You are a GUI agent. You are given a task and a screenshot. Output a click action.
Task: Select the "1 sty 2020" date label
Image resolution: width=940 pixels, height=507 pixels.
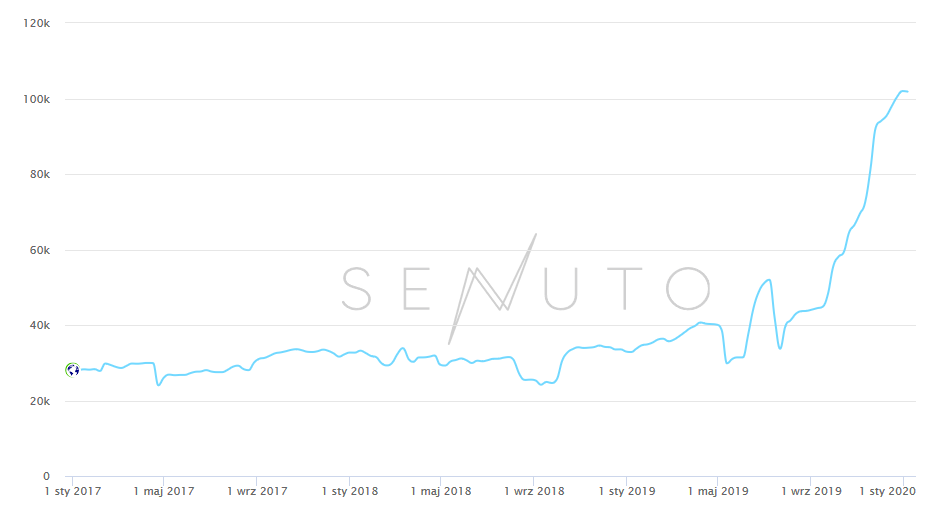(889, 492)
